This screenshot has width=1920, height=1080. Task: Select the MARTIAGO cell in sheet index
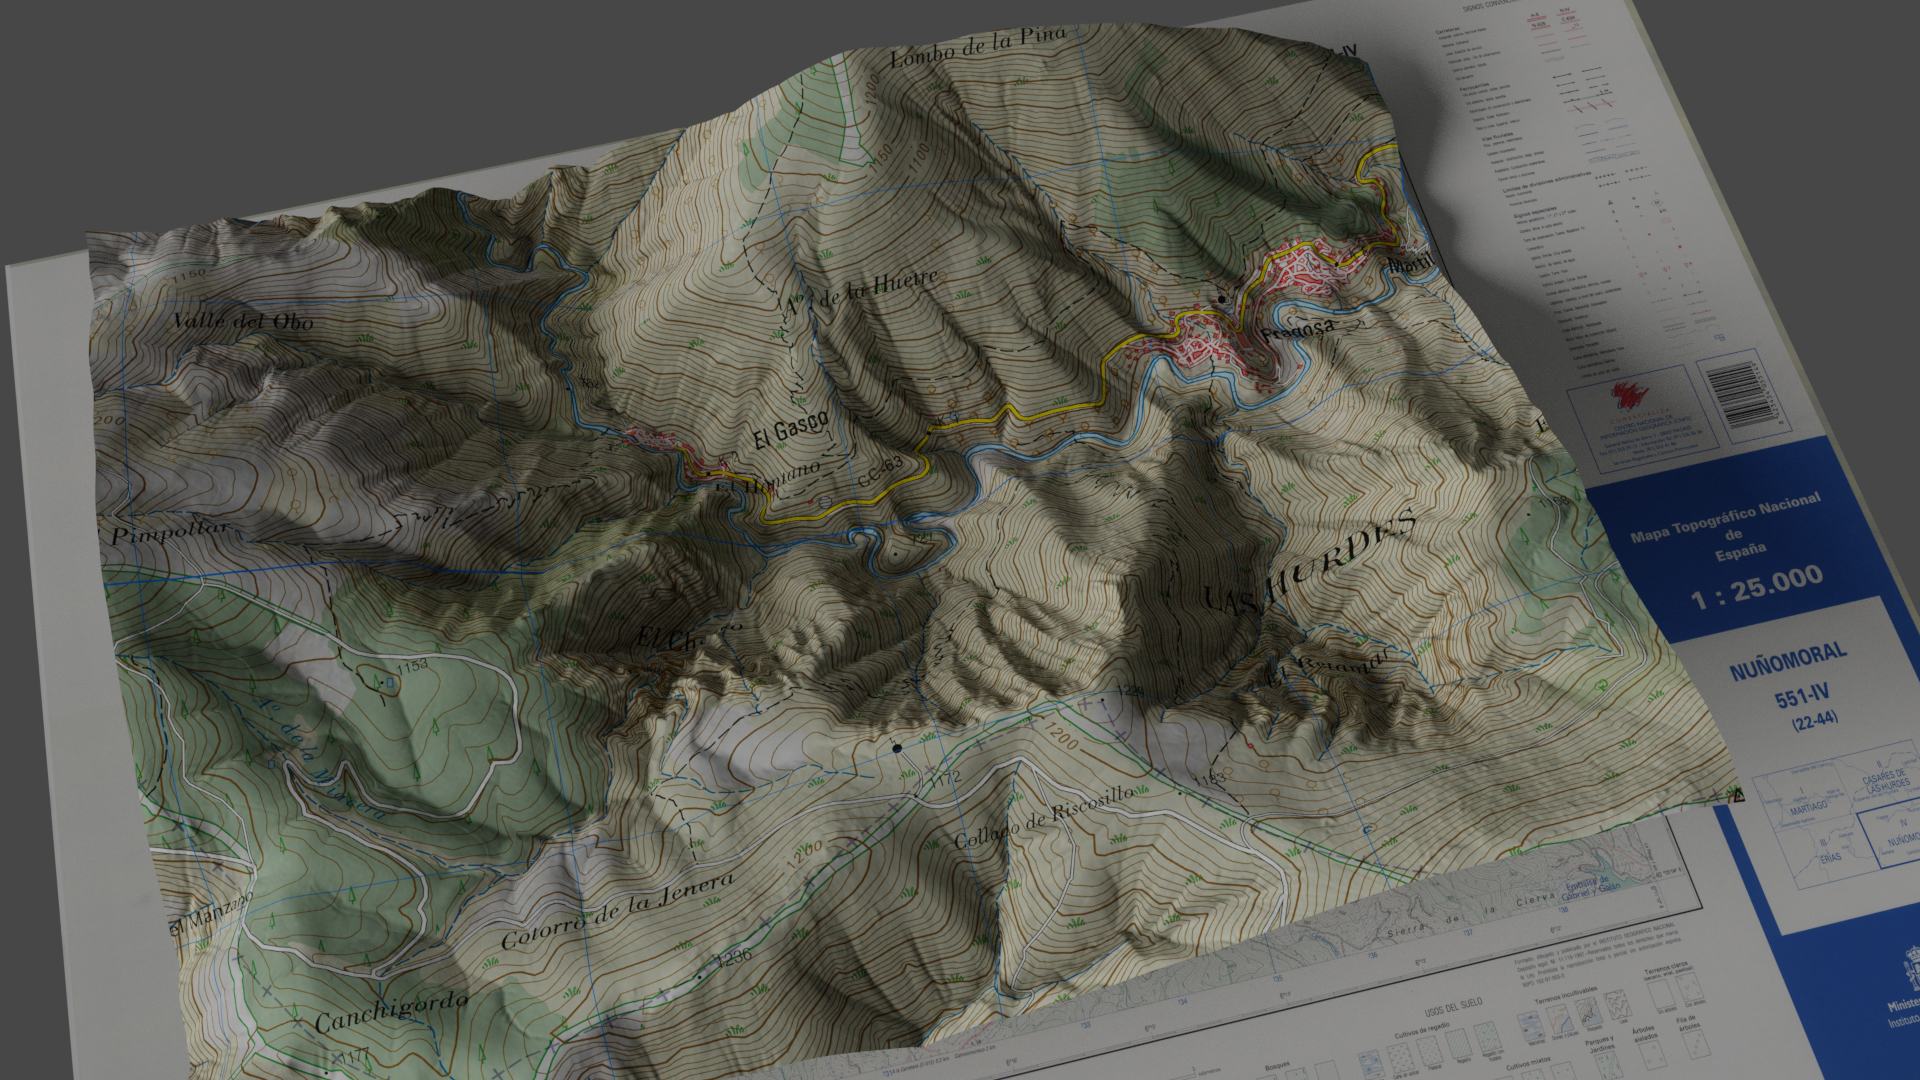click(1808, 806)
